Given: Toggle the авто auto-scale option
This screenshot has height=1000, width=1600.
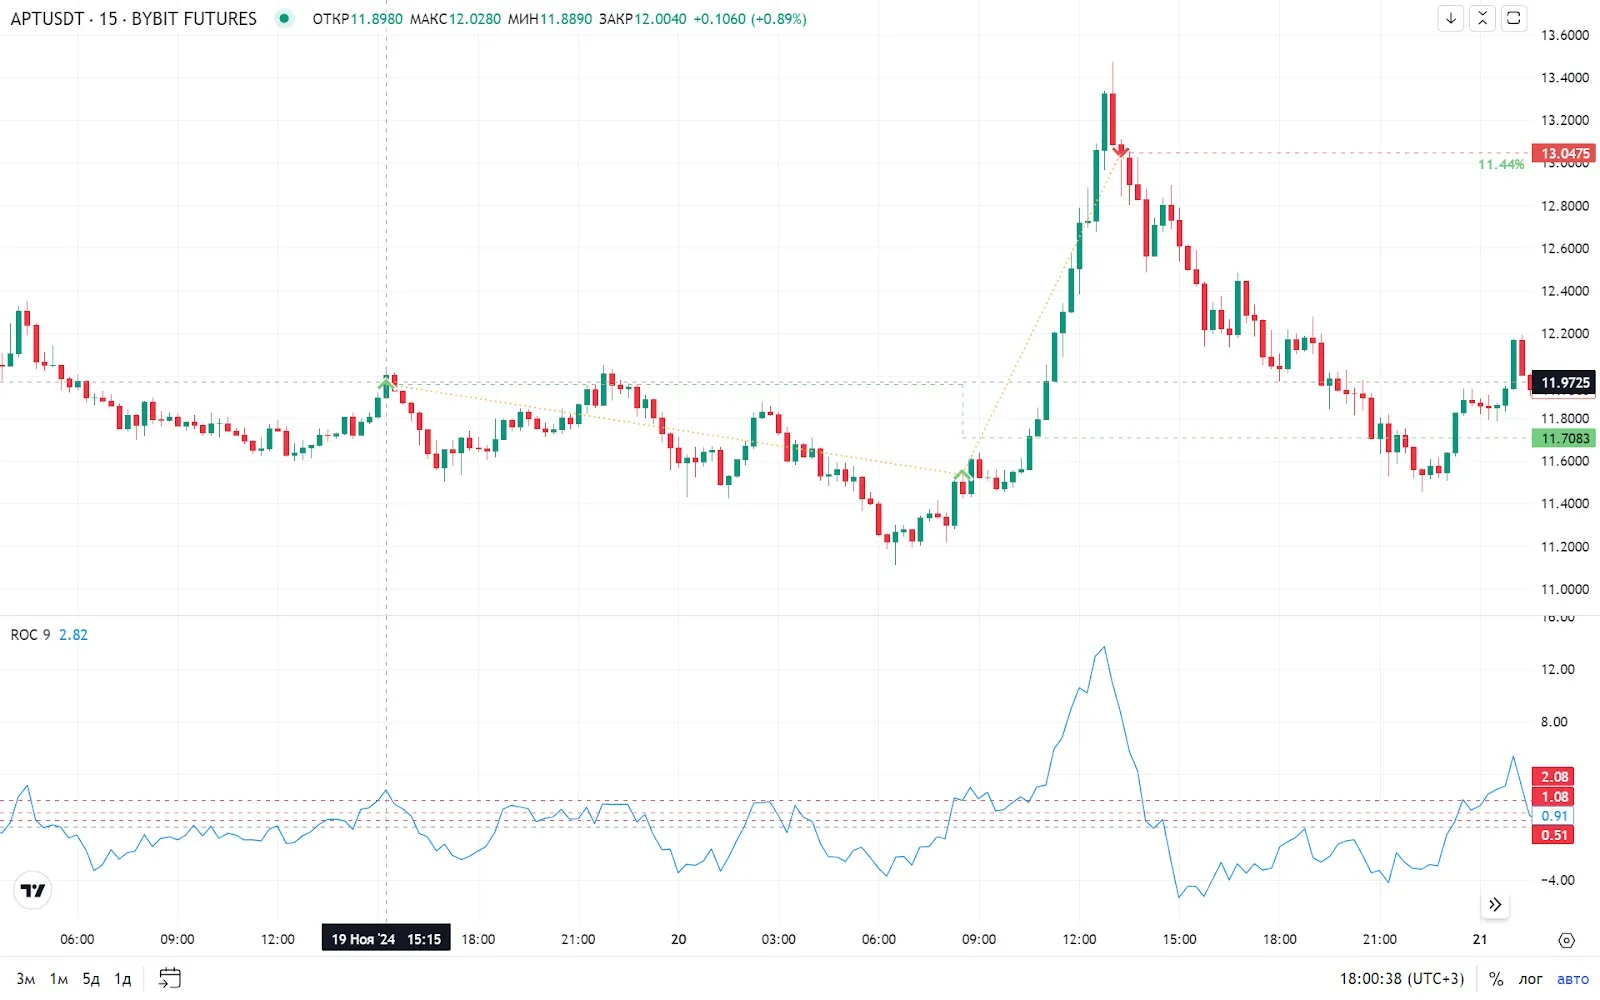Looking at the screenshot, I should point(1572,978).
